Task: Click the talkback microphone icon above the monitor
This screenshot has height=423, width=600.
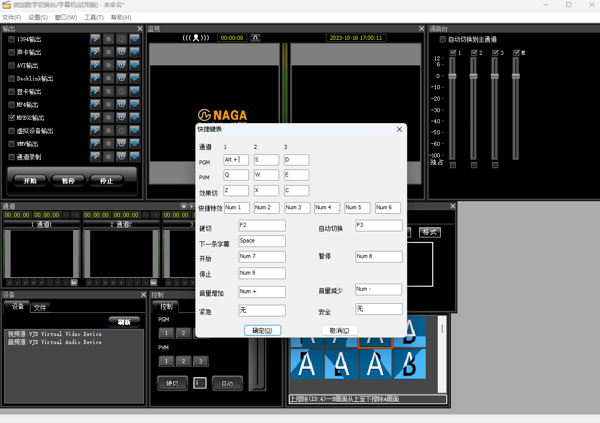Action: pyautogui.click(x=196, y=38)
